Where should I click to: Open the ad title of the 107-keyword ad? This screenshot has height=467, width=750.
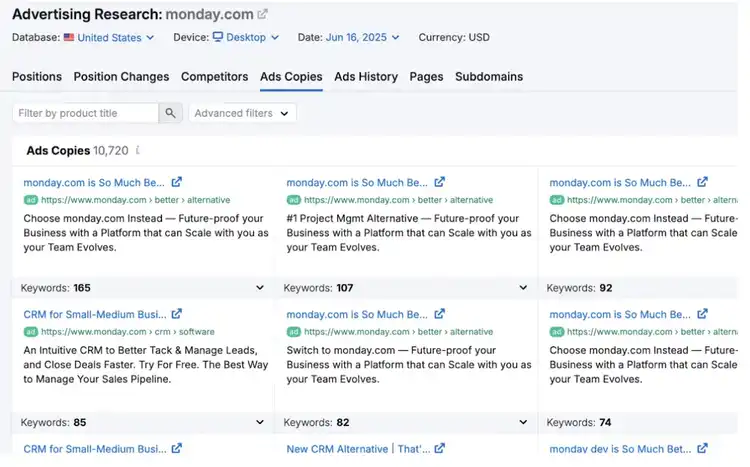357,183
